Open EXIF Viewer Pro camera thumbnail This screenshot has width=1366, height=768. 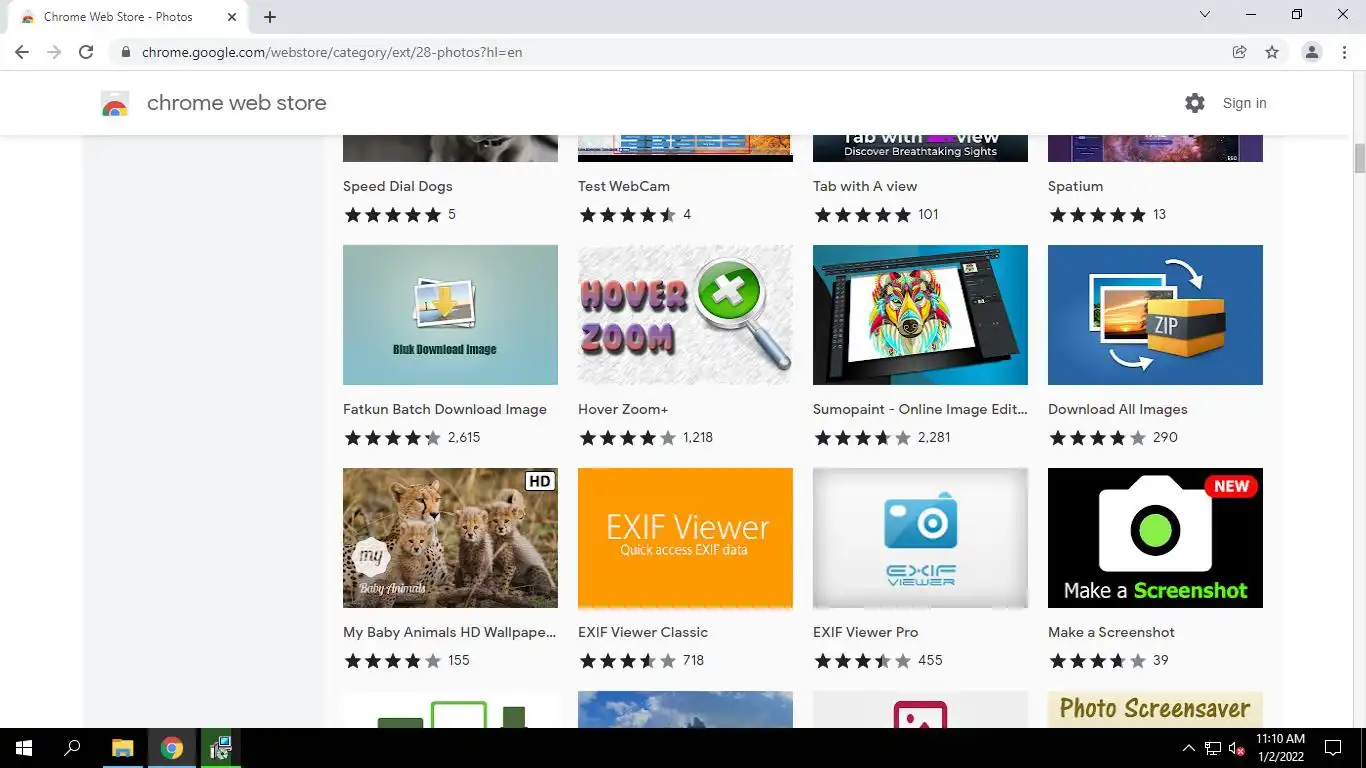920,538
